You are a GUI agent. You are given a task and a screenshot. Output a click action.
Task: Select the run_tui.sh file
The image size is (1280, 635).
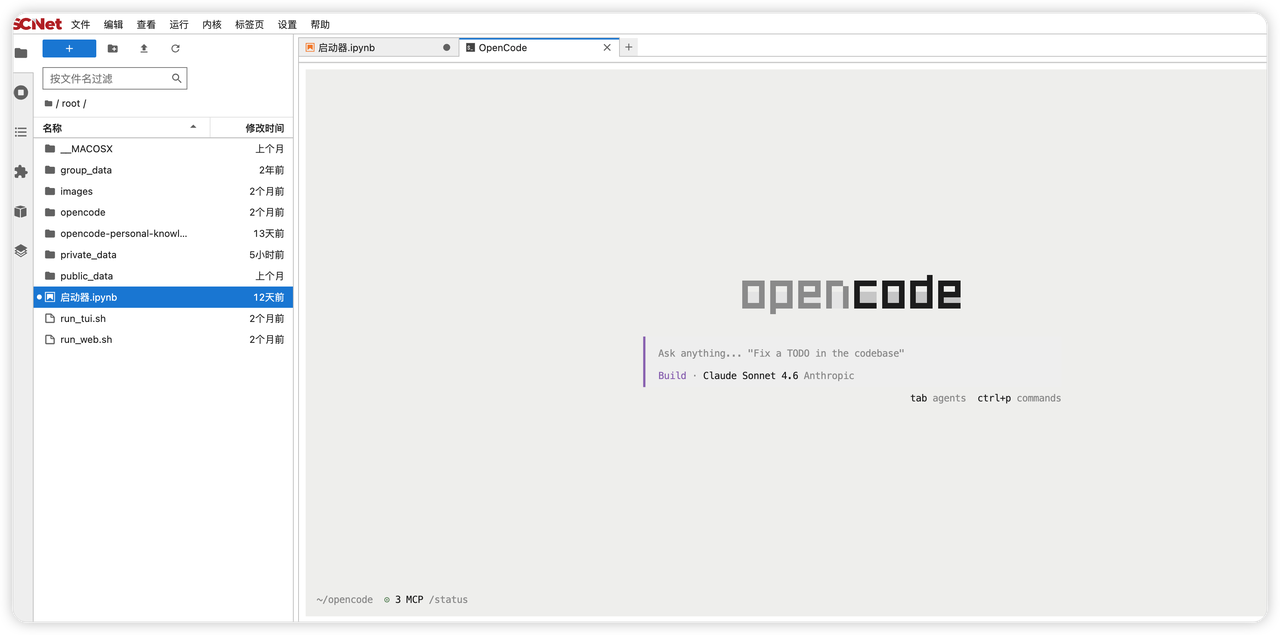[163, 318]
